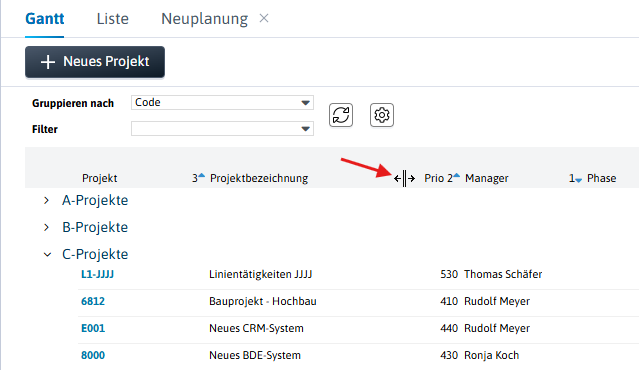Viewport: 639px width, 370px height.
Task: Click manager cell 'Ronja Koch'
Action: point(491,355)
